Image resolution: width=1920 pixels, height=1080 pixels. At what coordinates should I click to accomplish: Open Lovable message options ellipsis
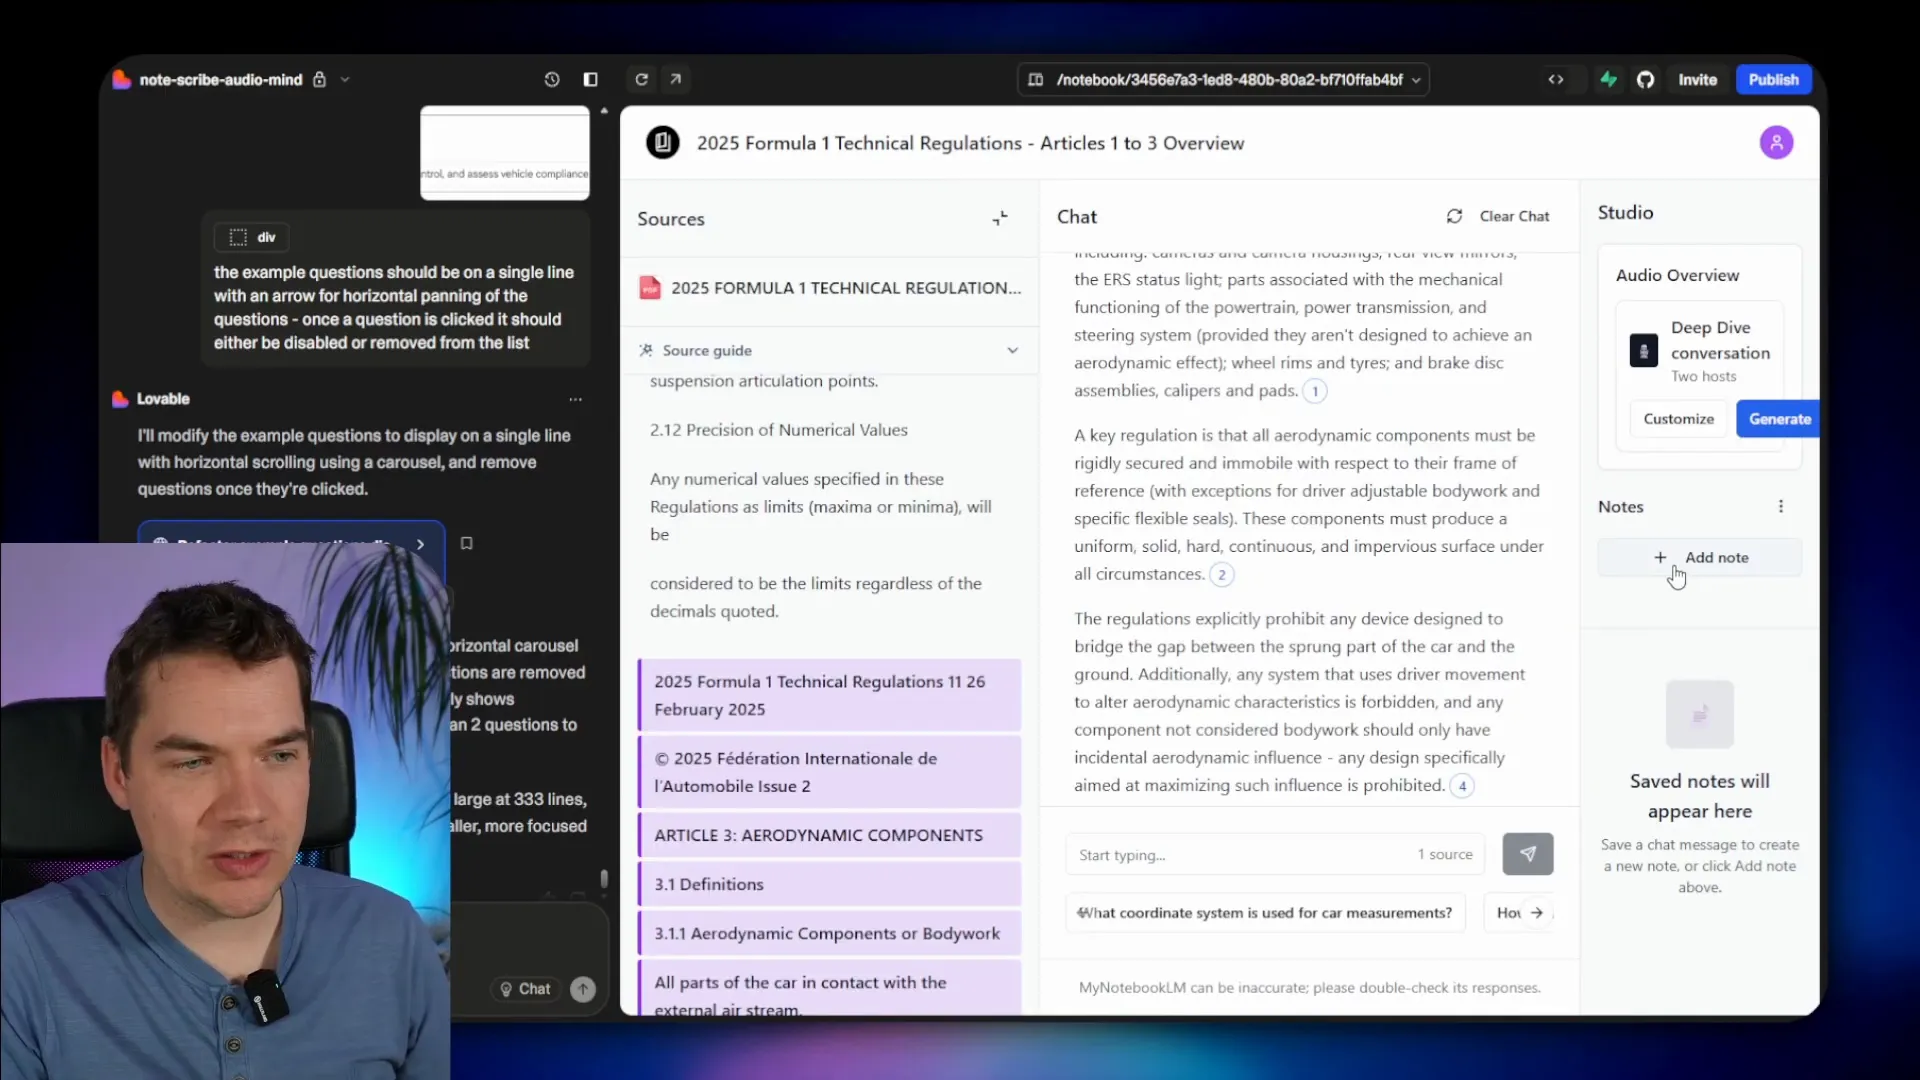pyautogui.click(x=575, y=399)
